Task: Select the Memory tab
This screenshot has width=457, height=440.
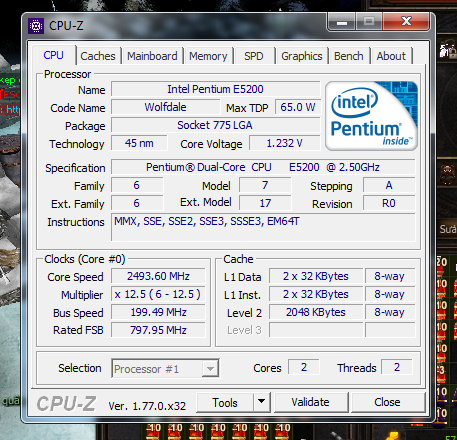Action: [208, 56]
